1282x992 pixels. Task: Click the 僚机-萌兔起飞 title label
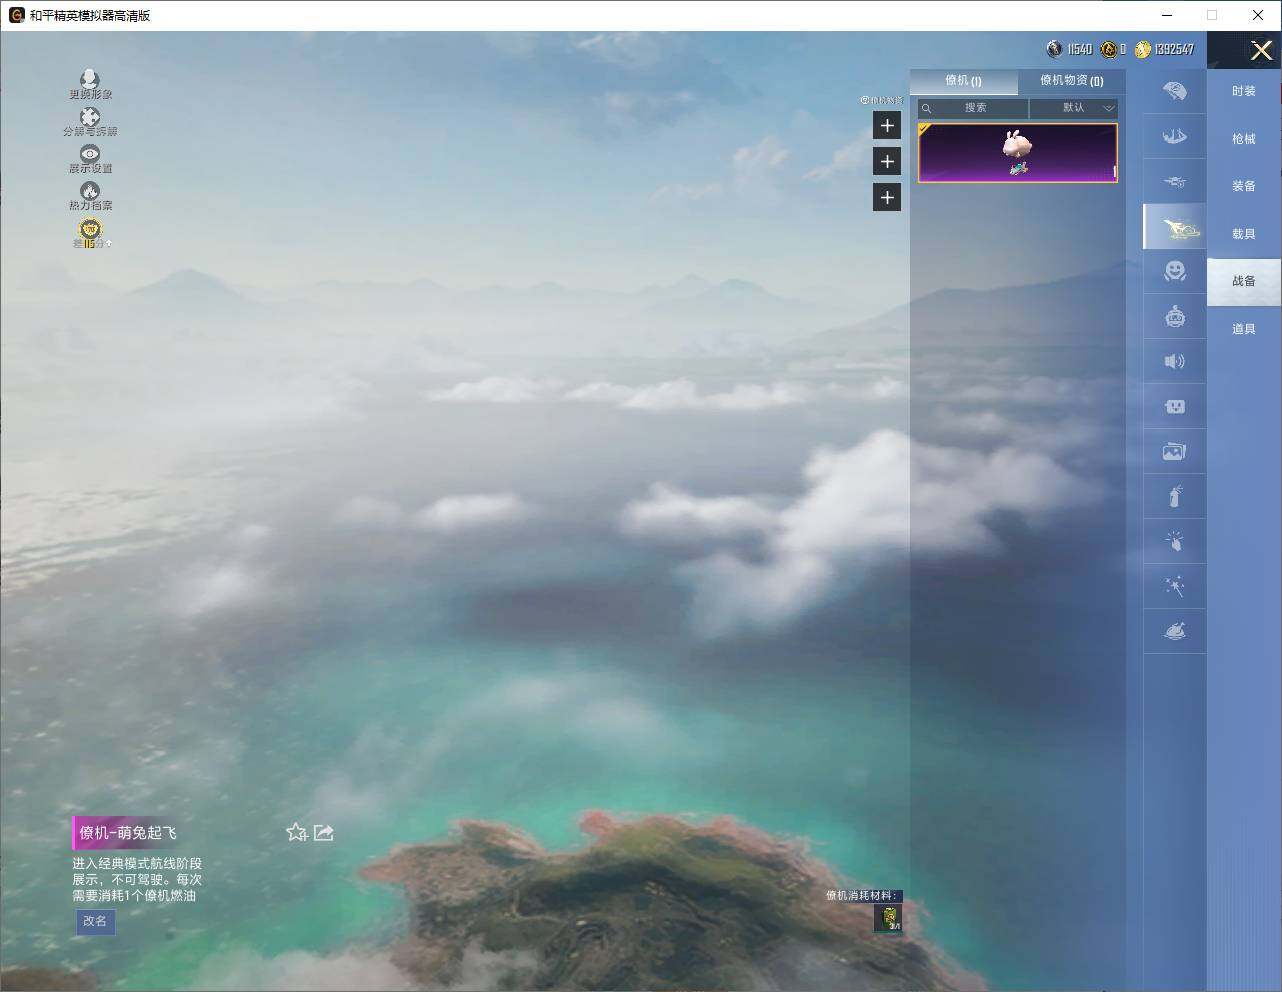point(127,833)
